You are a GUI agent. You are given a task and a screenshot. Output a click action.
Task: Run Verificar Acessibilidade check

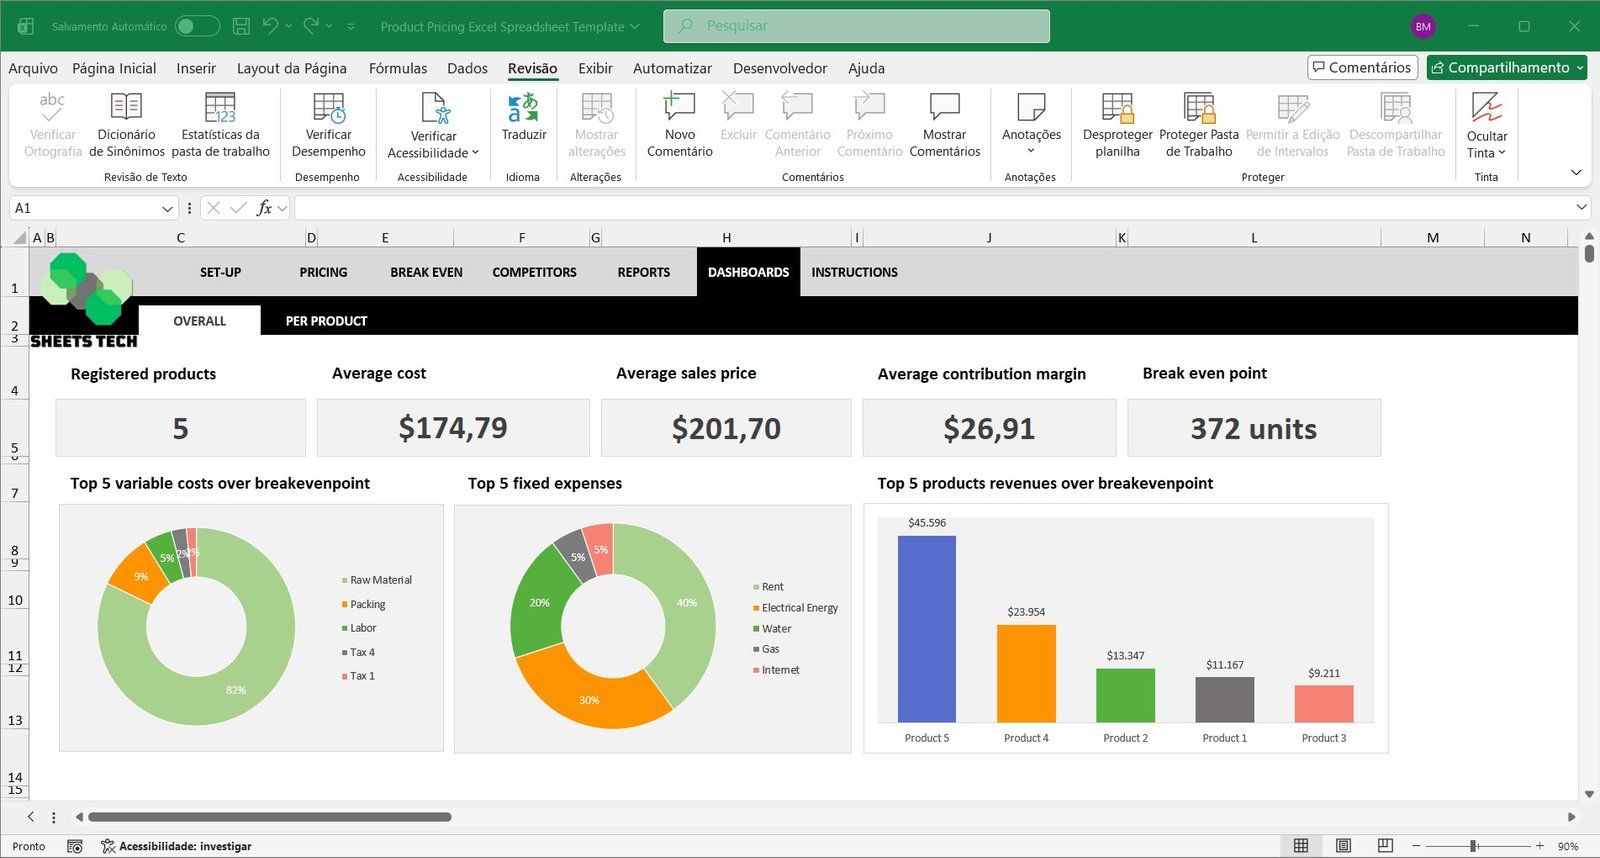[433, 124]
